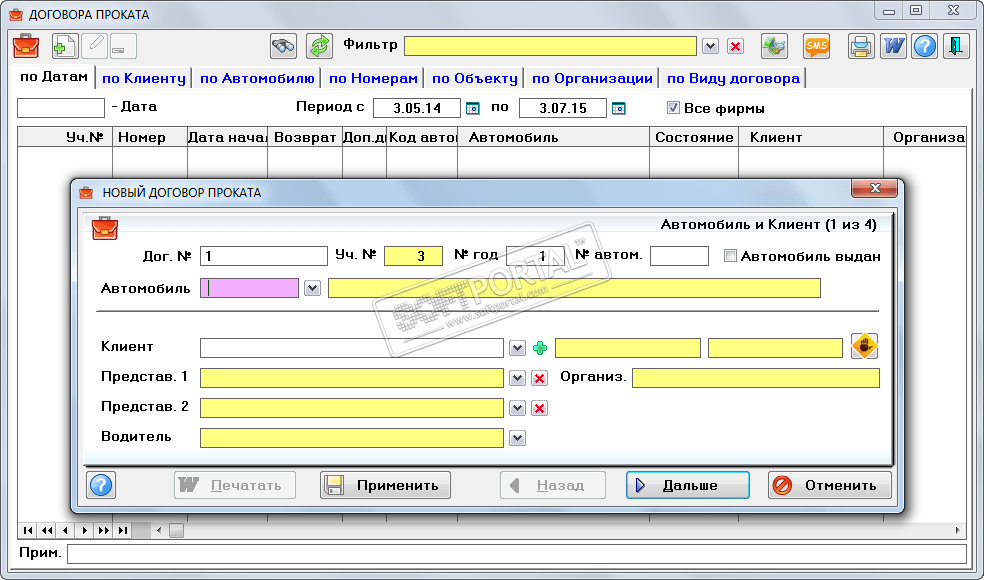Screen dimensions: 984x580
Task: Click the Фильтр yellow text field
Action: point(550,46)
